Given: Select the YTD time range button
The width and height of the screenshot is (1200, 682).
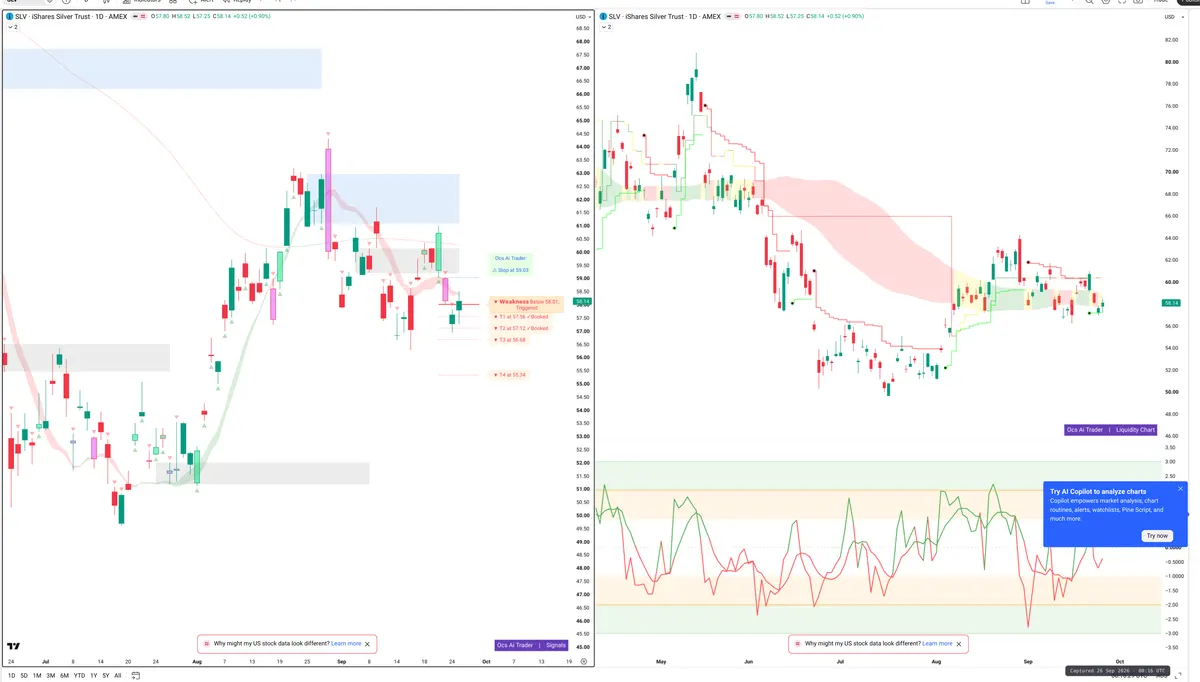Looking at the screenshot, I should tap(79, 676).
